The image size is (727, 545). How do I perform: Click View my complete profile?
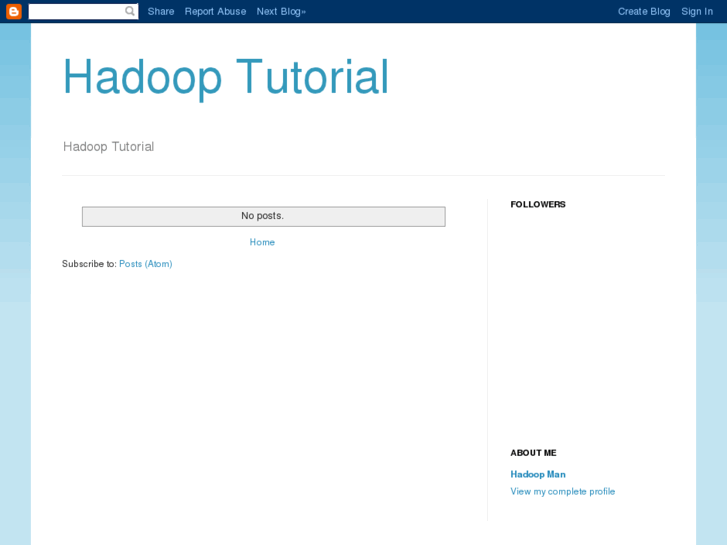point(562,491)
